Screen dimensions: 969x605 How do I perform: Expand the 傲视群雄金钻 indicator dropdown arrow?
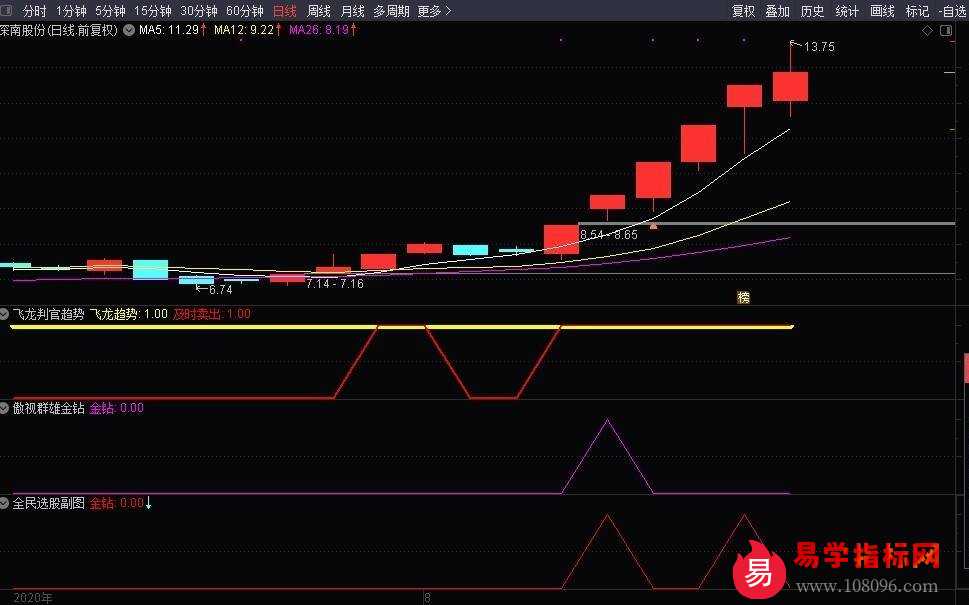coord(6,408)
